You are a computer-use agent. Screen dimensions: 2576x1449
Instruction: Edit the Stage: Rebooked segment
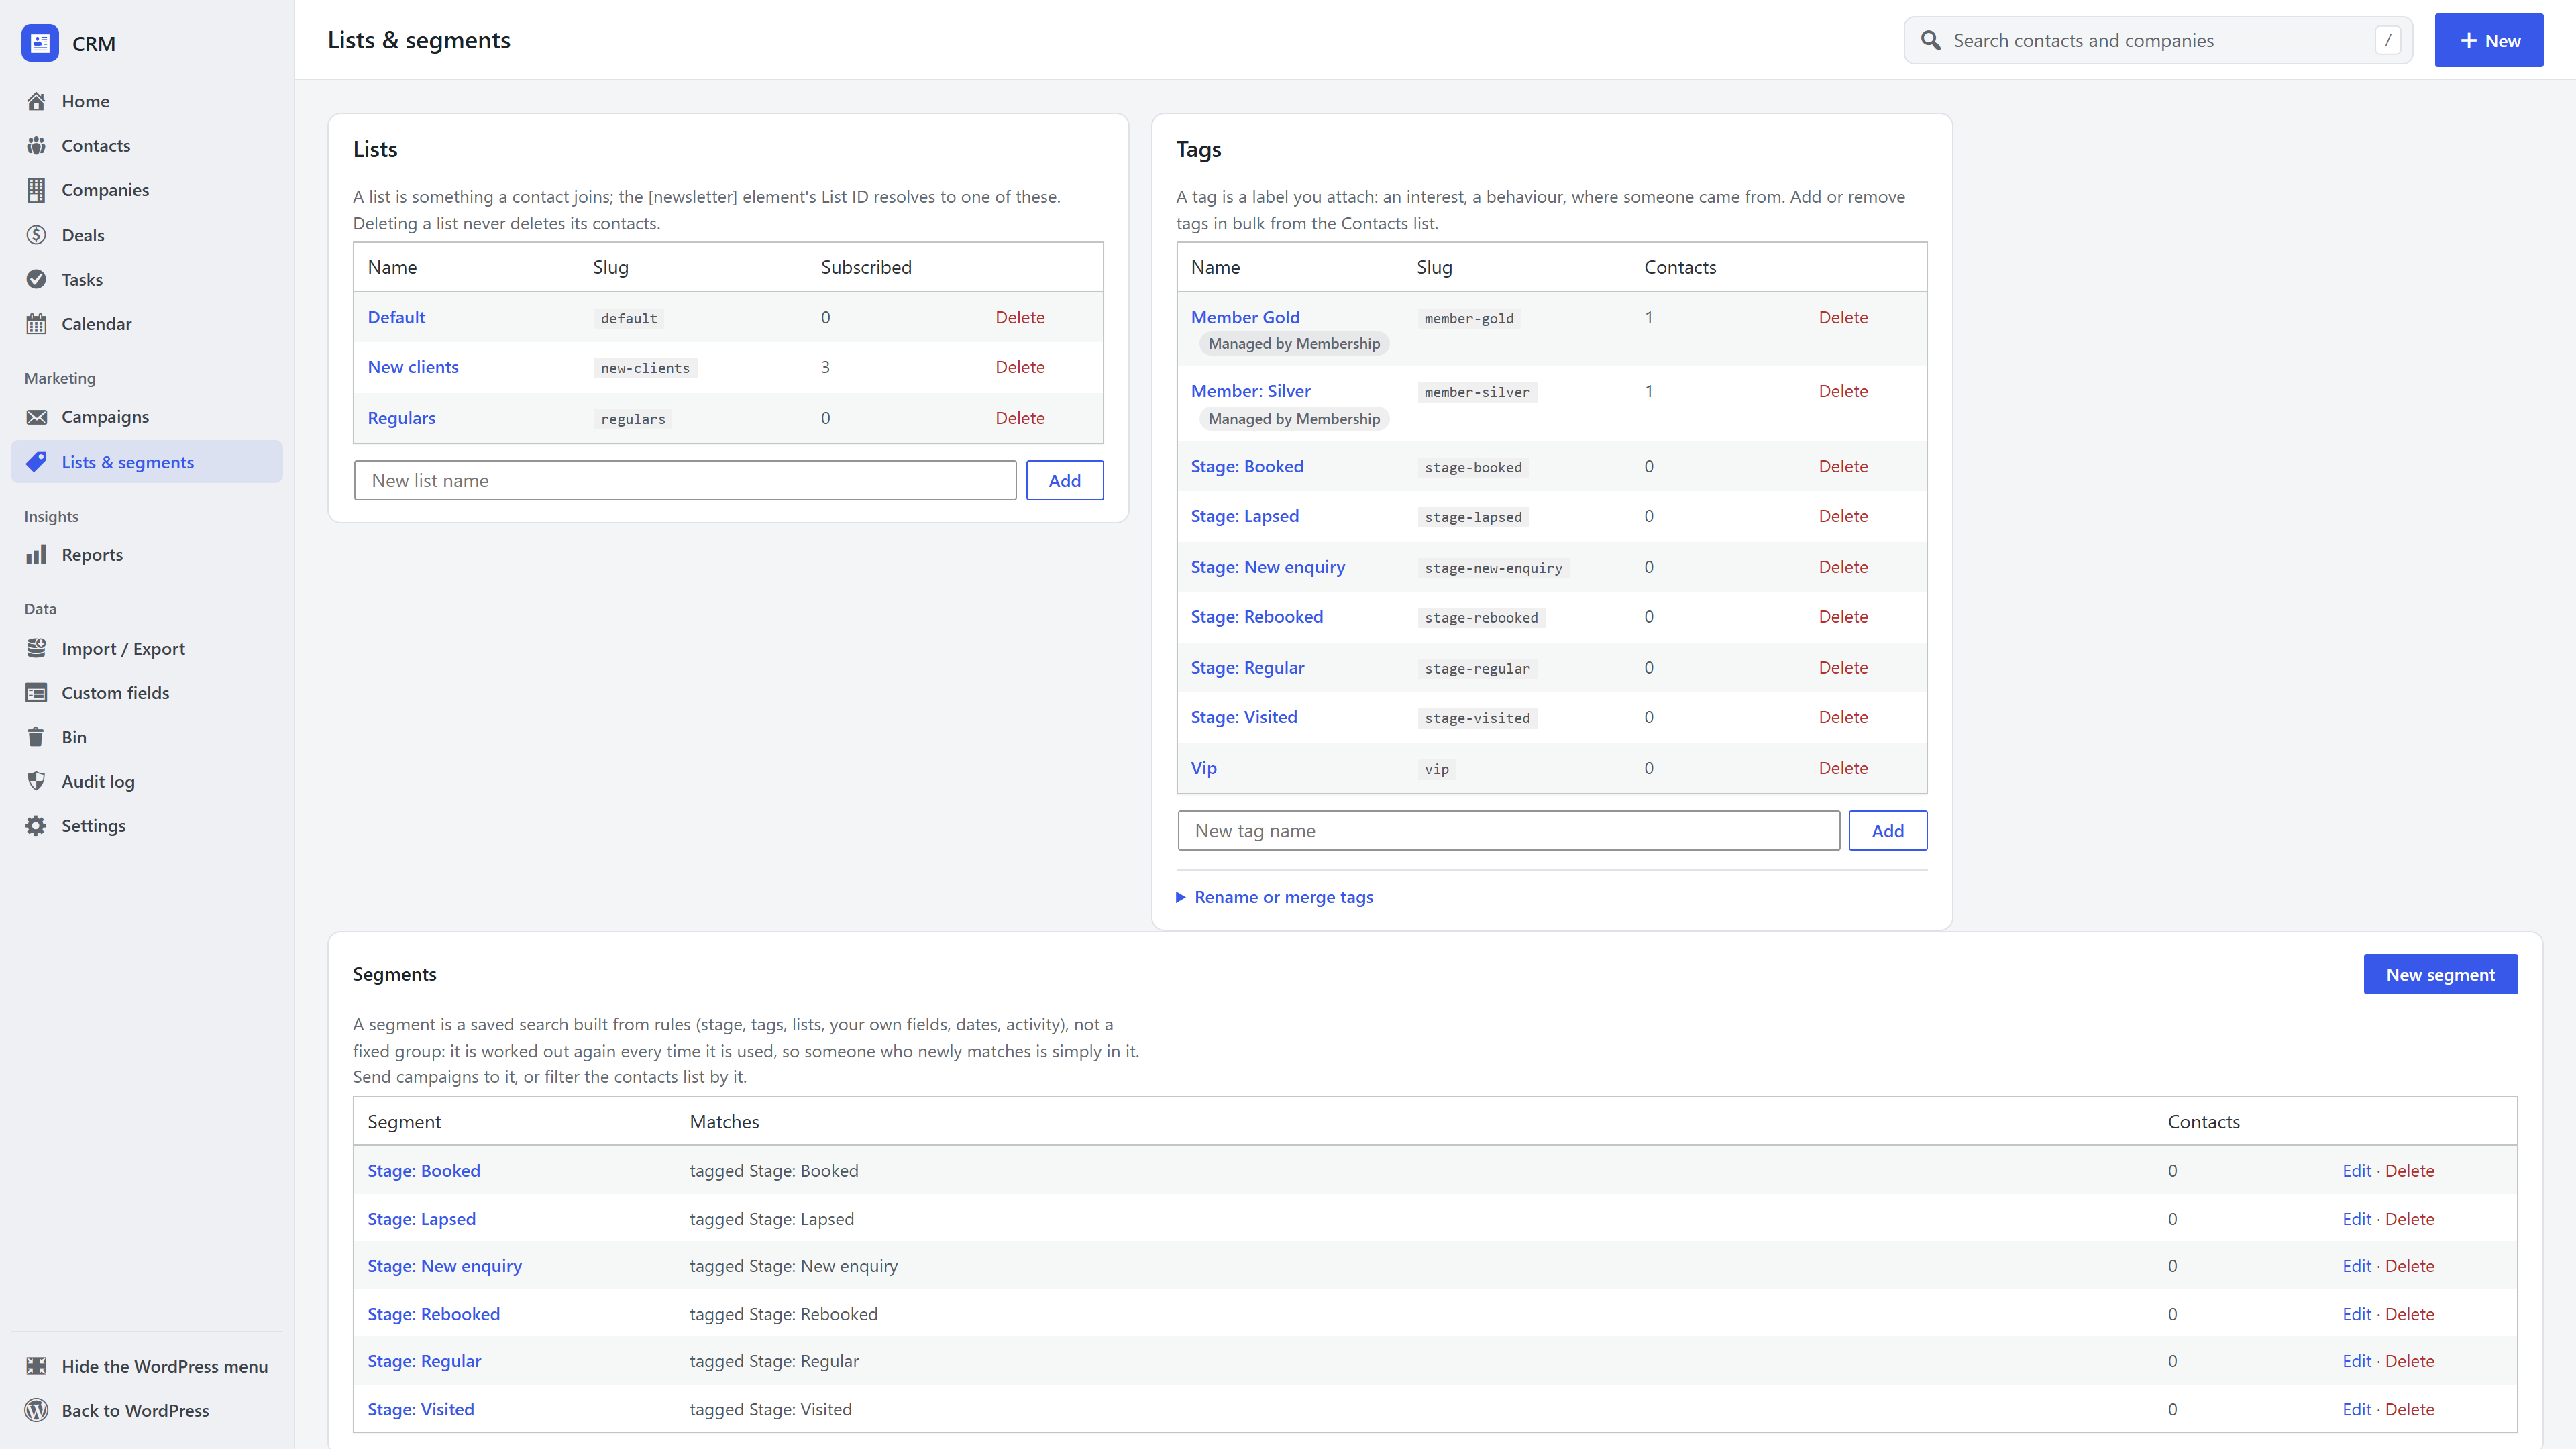(2356, 1314)
